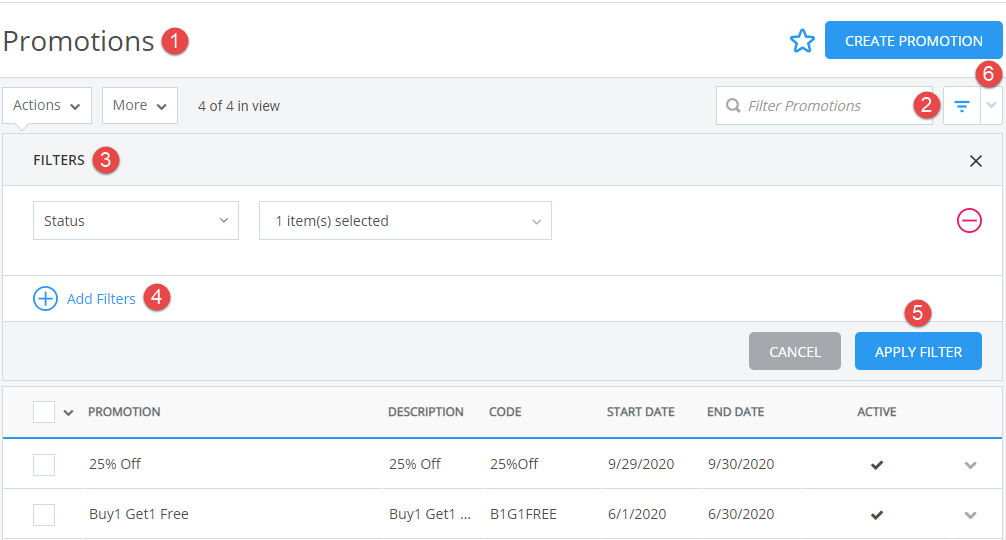The height and width of the screenshot is (540, 1006).
Task: Open the Buy1 Get1 Free promotion name
Action: pos(139,514)
